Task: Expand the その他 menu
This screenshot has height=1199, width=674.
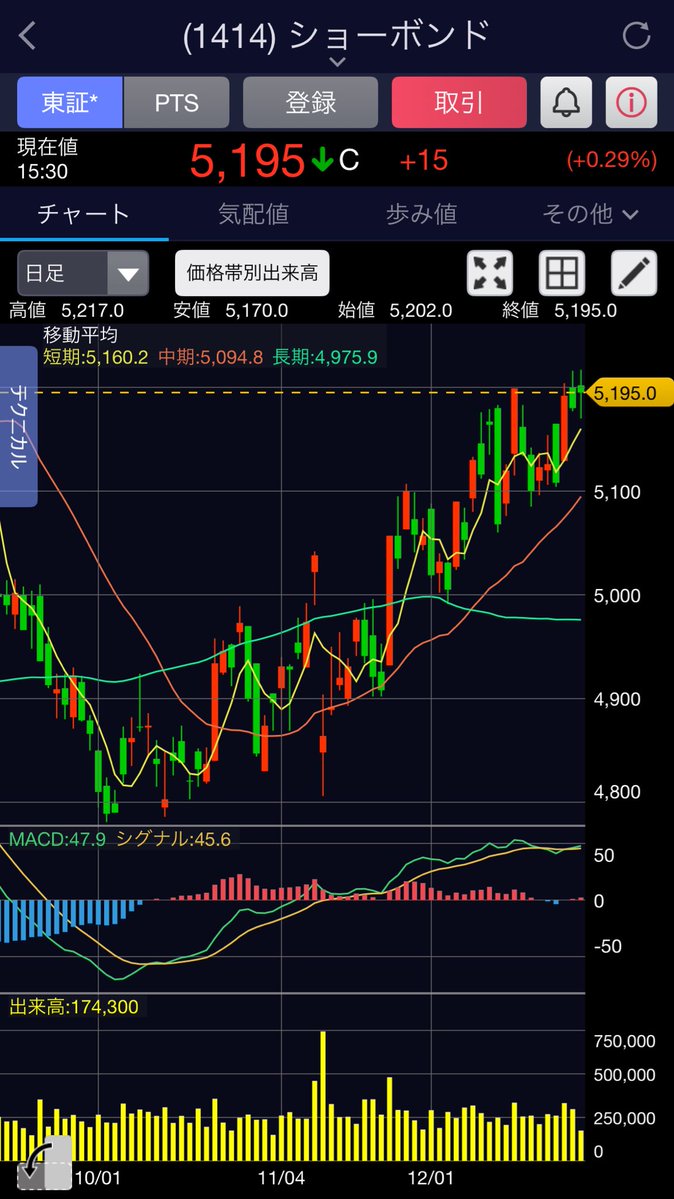Action: pyautogui.click(x=590, y=214)
